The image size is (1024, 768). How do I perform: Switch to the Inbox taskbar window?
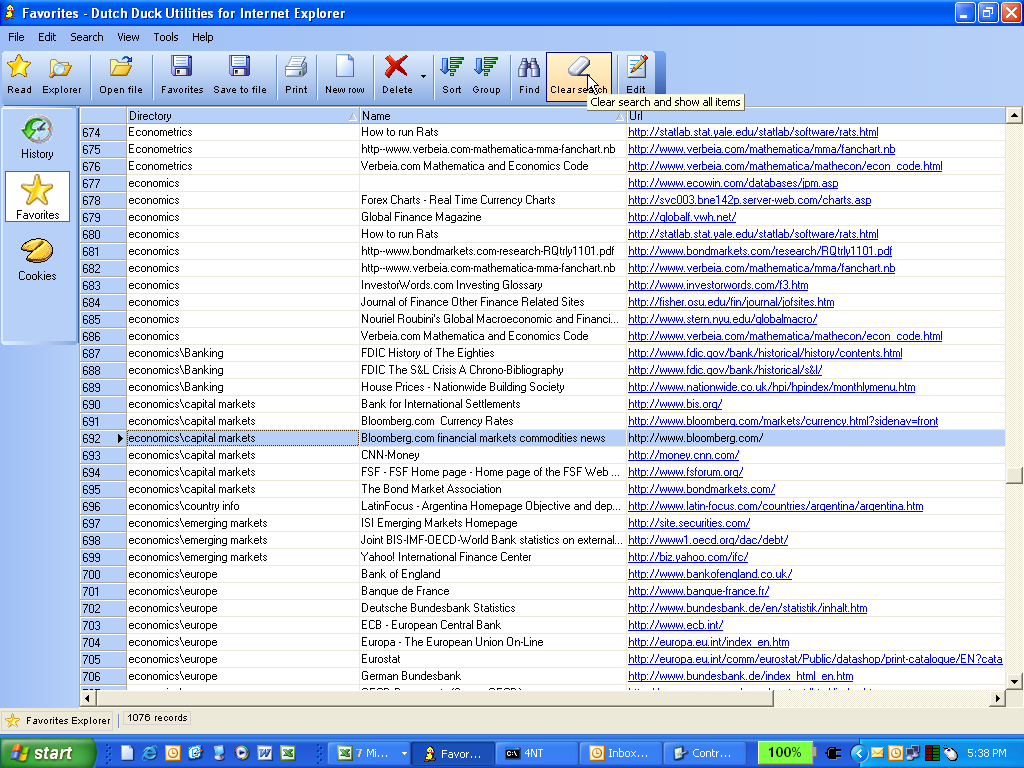click(620, 753)
